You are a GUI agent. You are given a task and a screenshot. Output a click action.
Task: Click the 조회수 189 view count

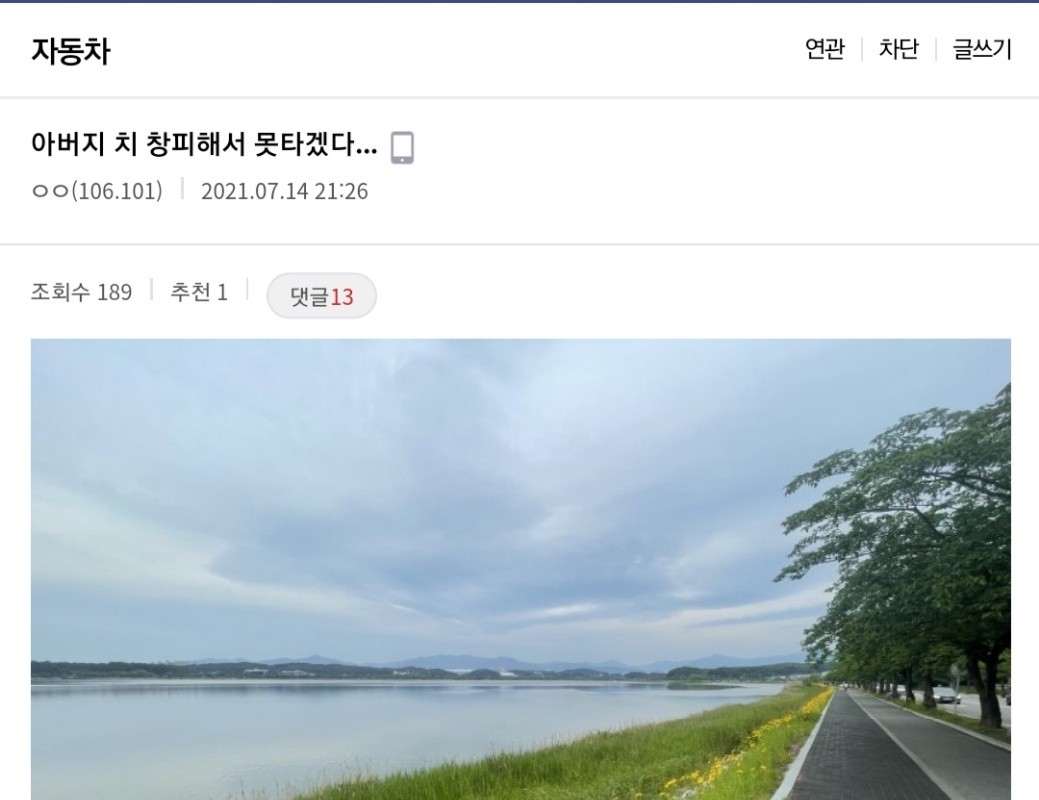[x=82, y=292]
